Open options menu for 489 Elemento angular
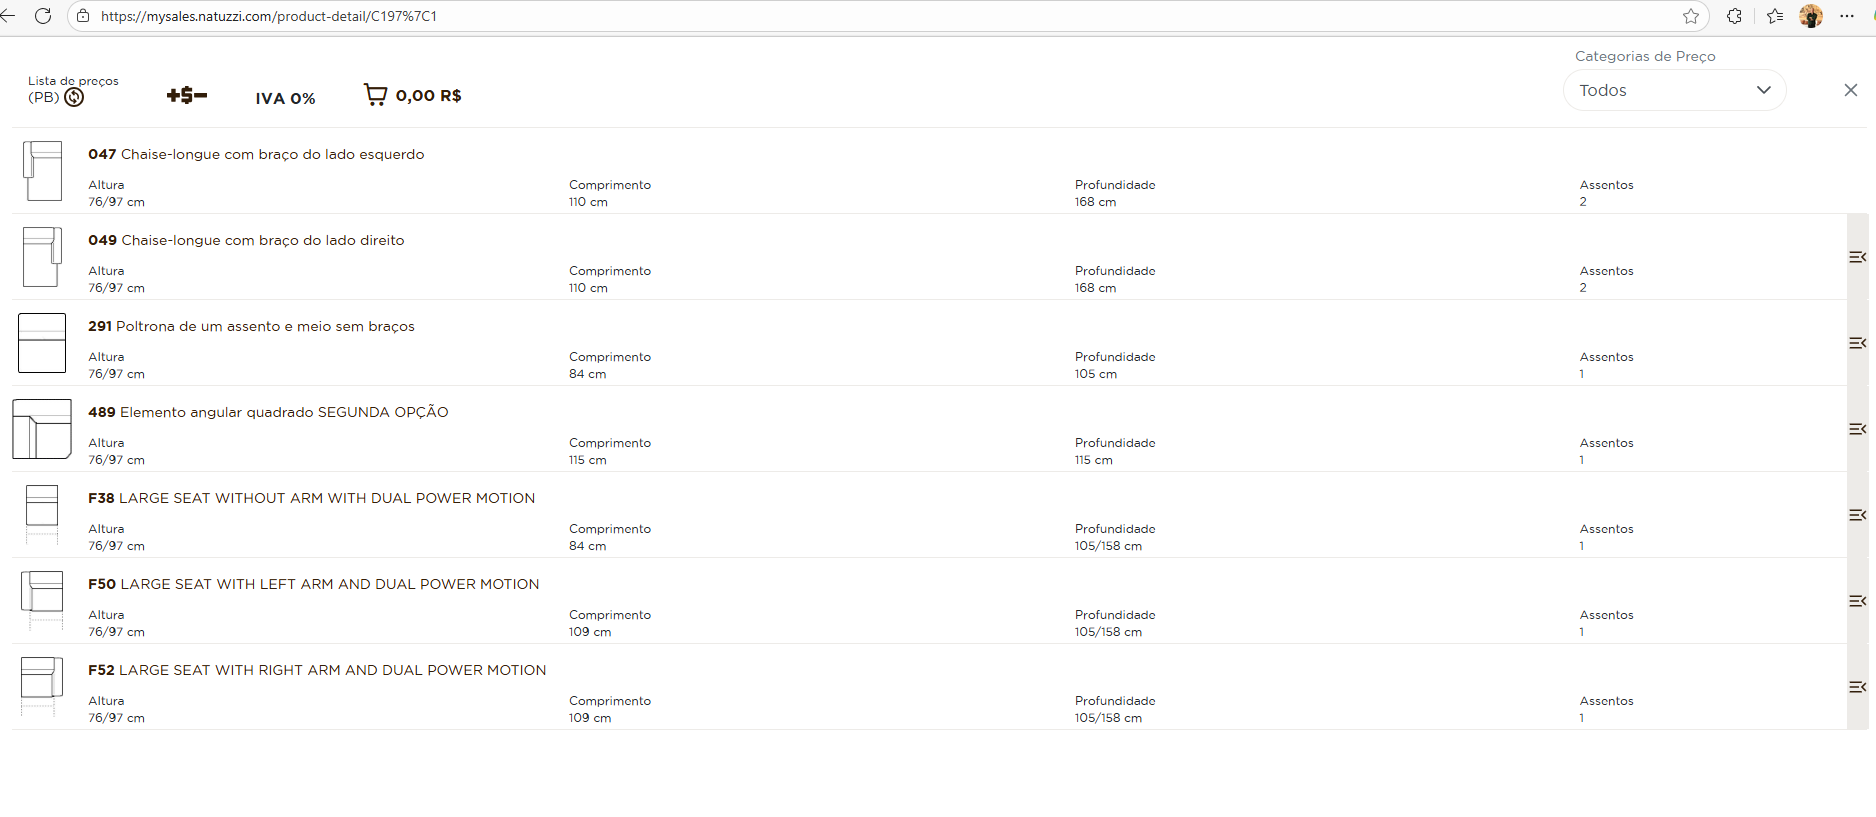Screen dimensions: 1876x817 point(1857,429)
